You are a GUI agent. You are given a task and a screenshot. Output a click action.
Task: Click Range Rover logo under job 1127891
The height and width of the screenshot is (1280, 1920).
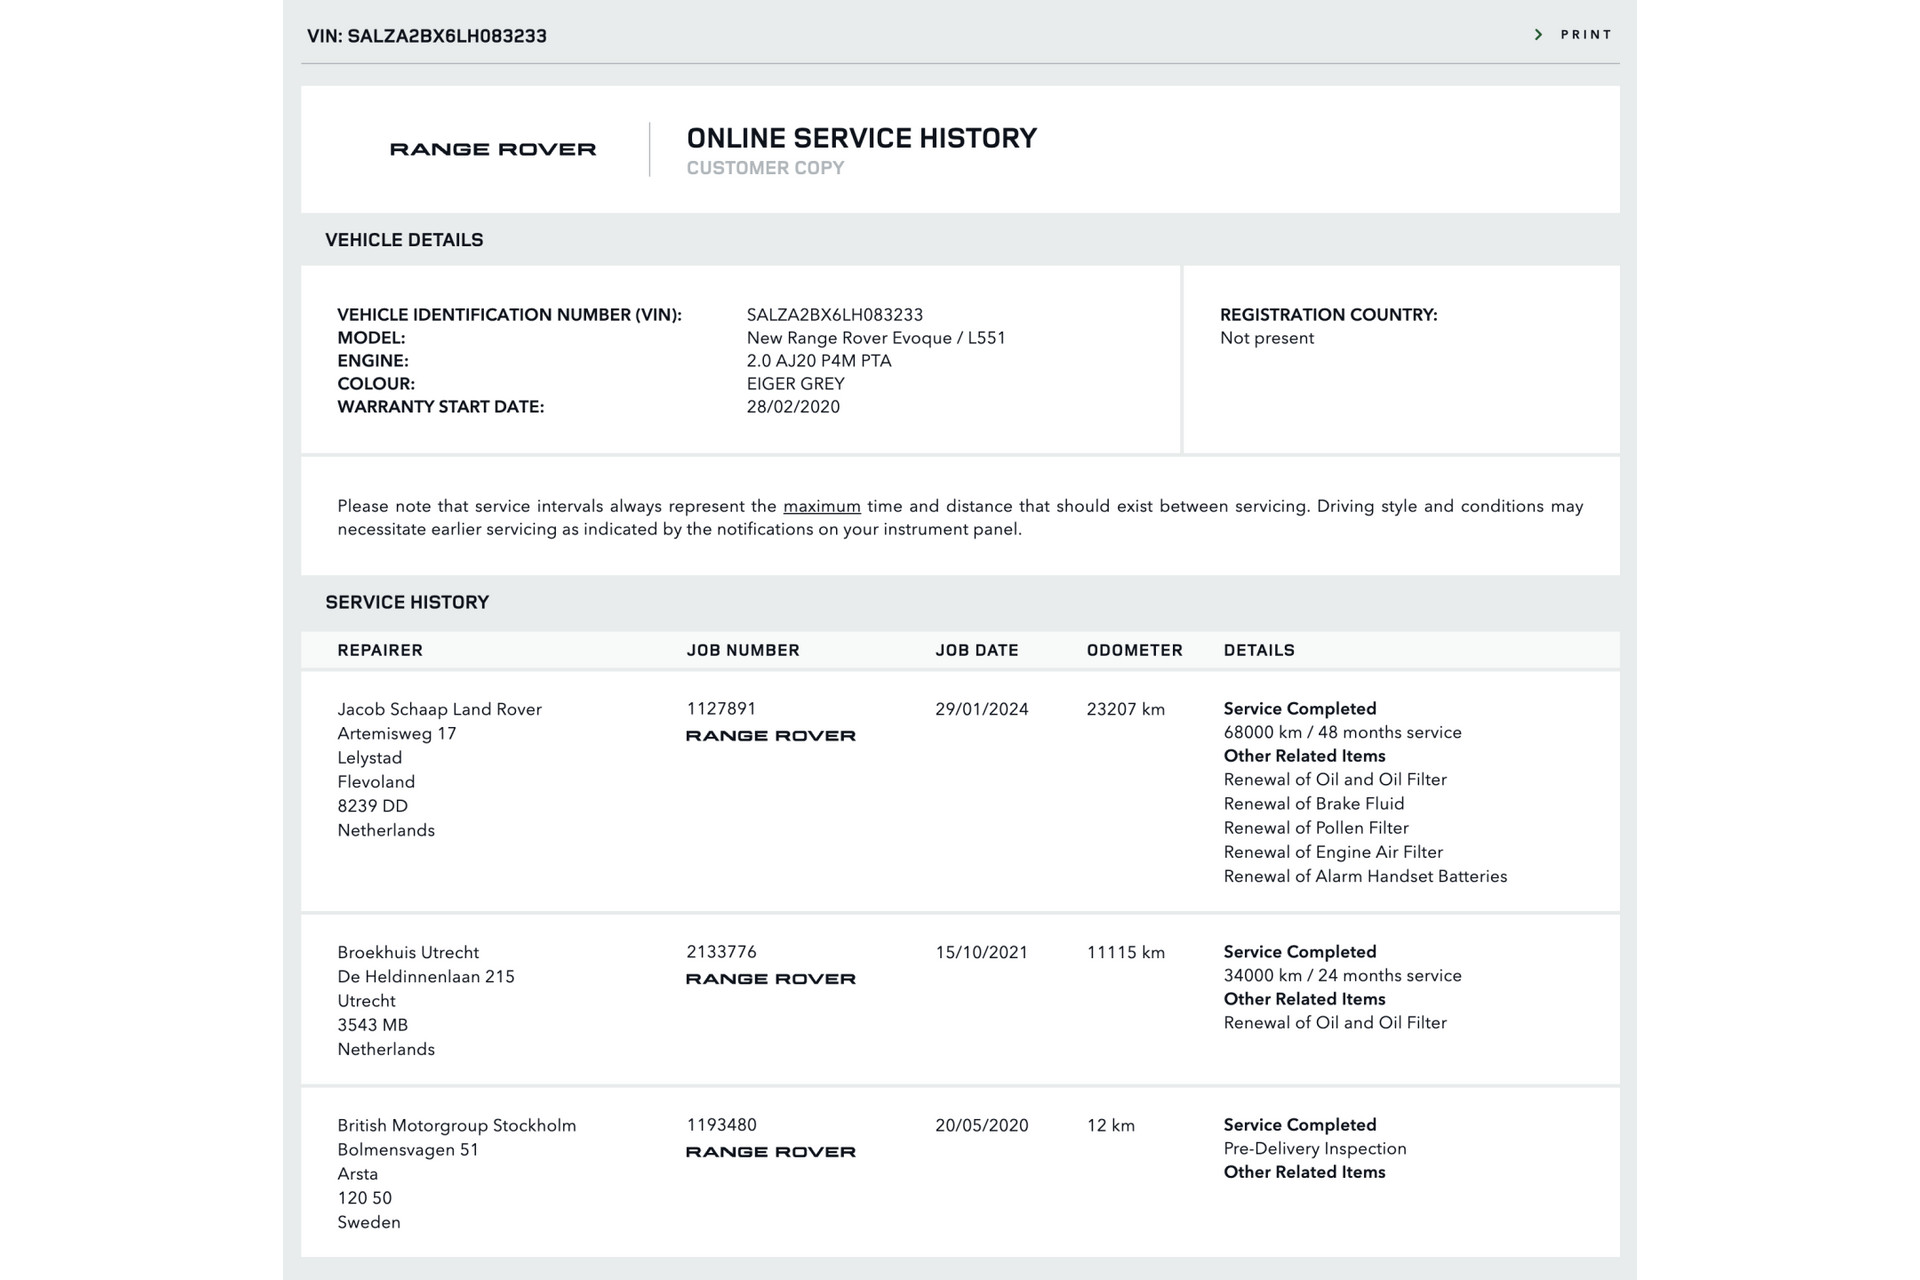(770, 736)
